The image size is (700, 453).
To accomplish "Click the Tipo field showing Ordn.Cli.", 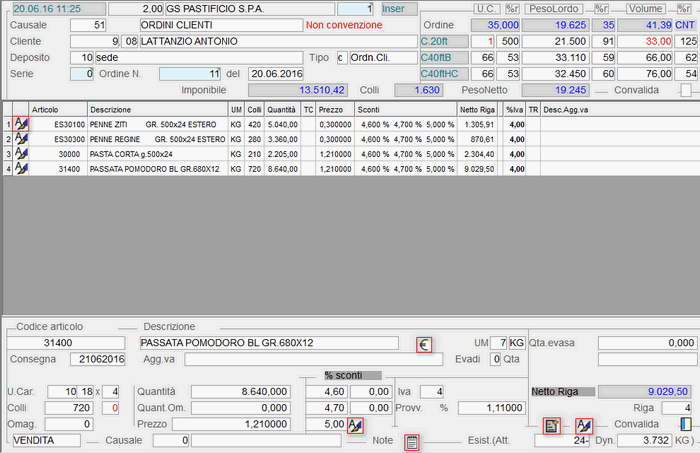I will (x=383, y=58).
